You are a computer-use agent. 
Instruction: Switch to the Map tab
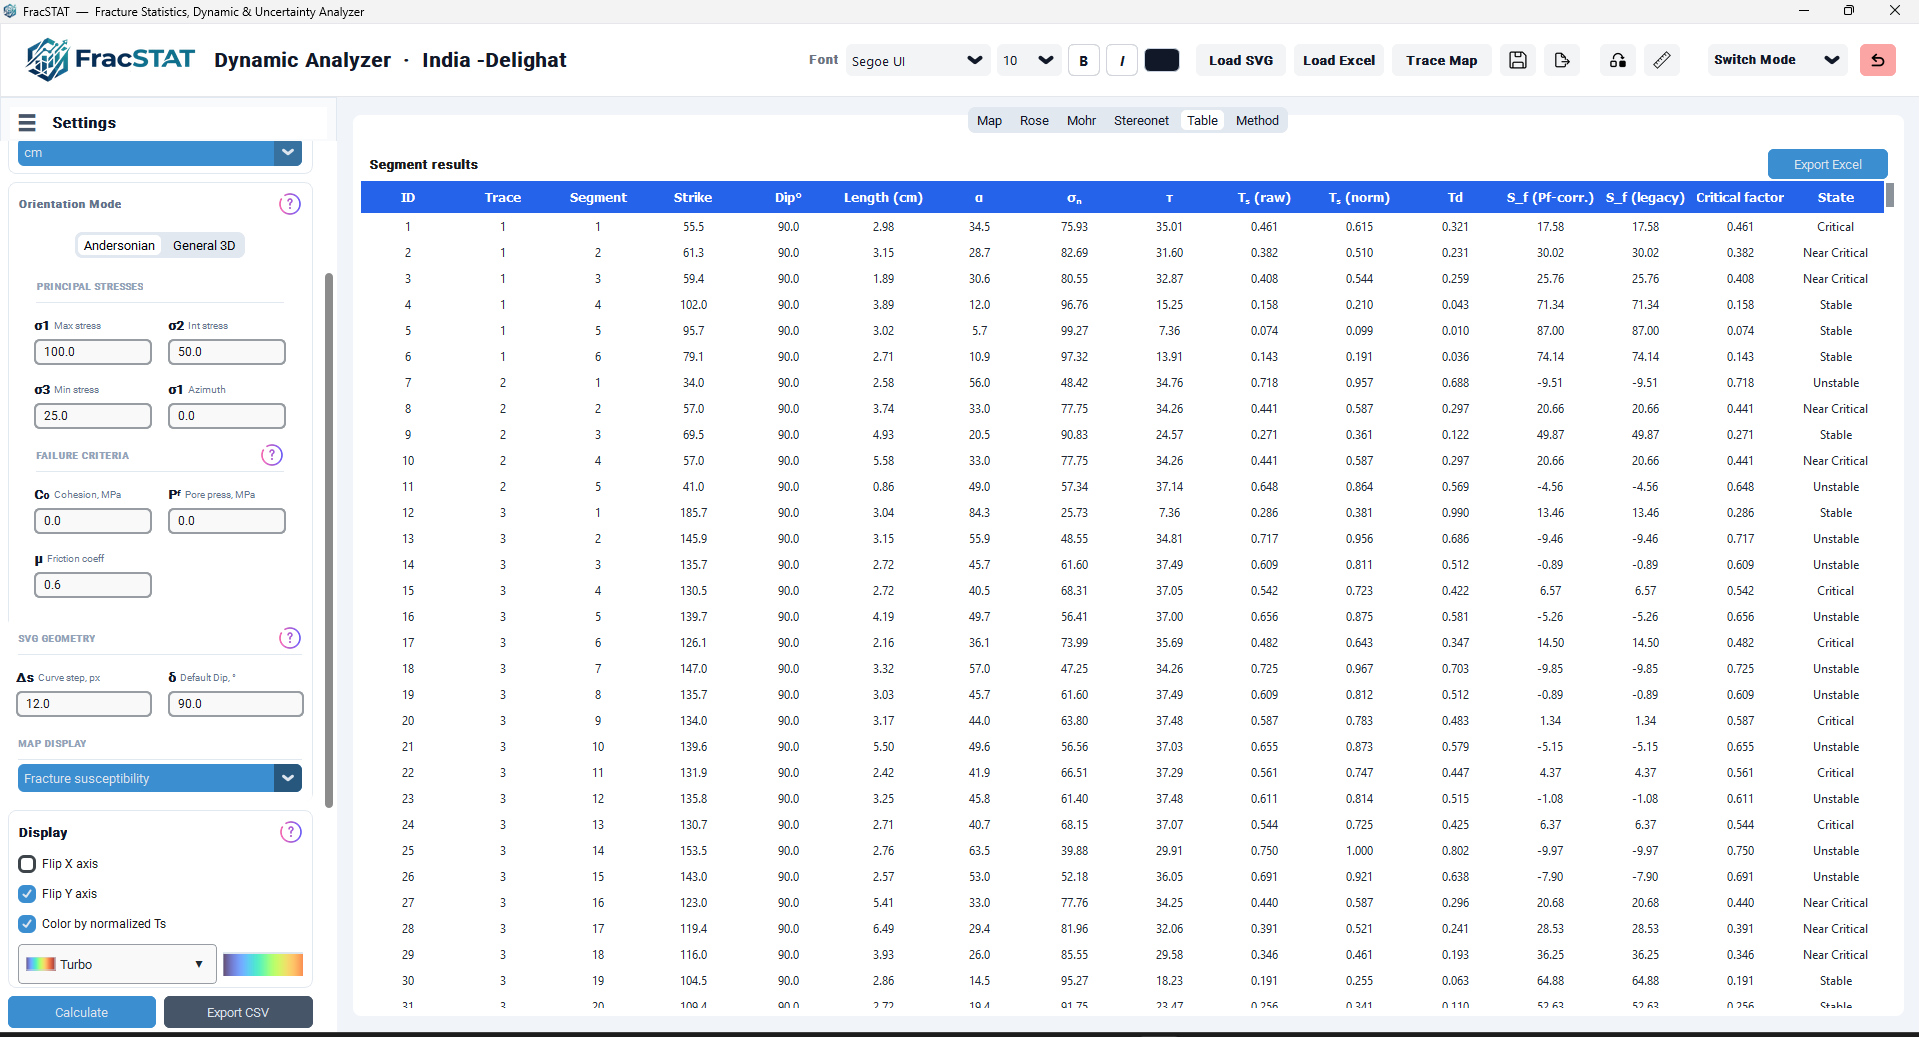coord(989,121)
